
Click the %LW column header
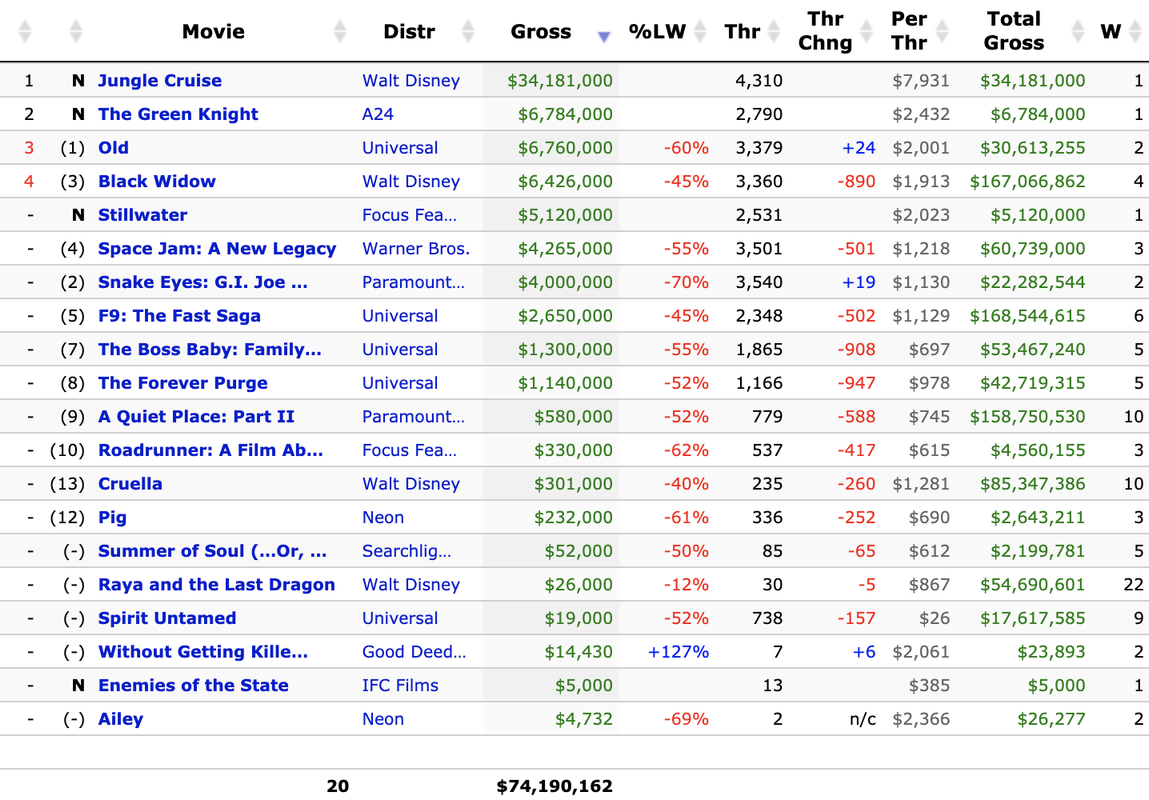click(657, 32)
